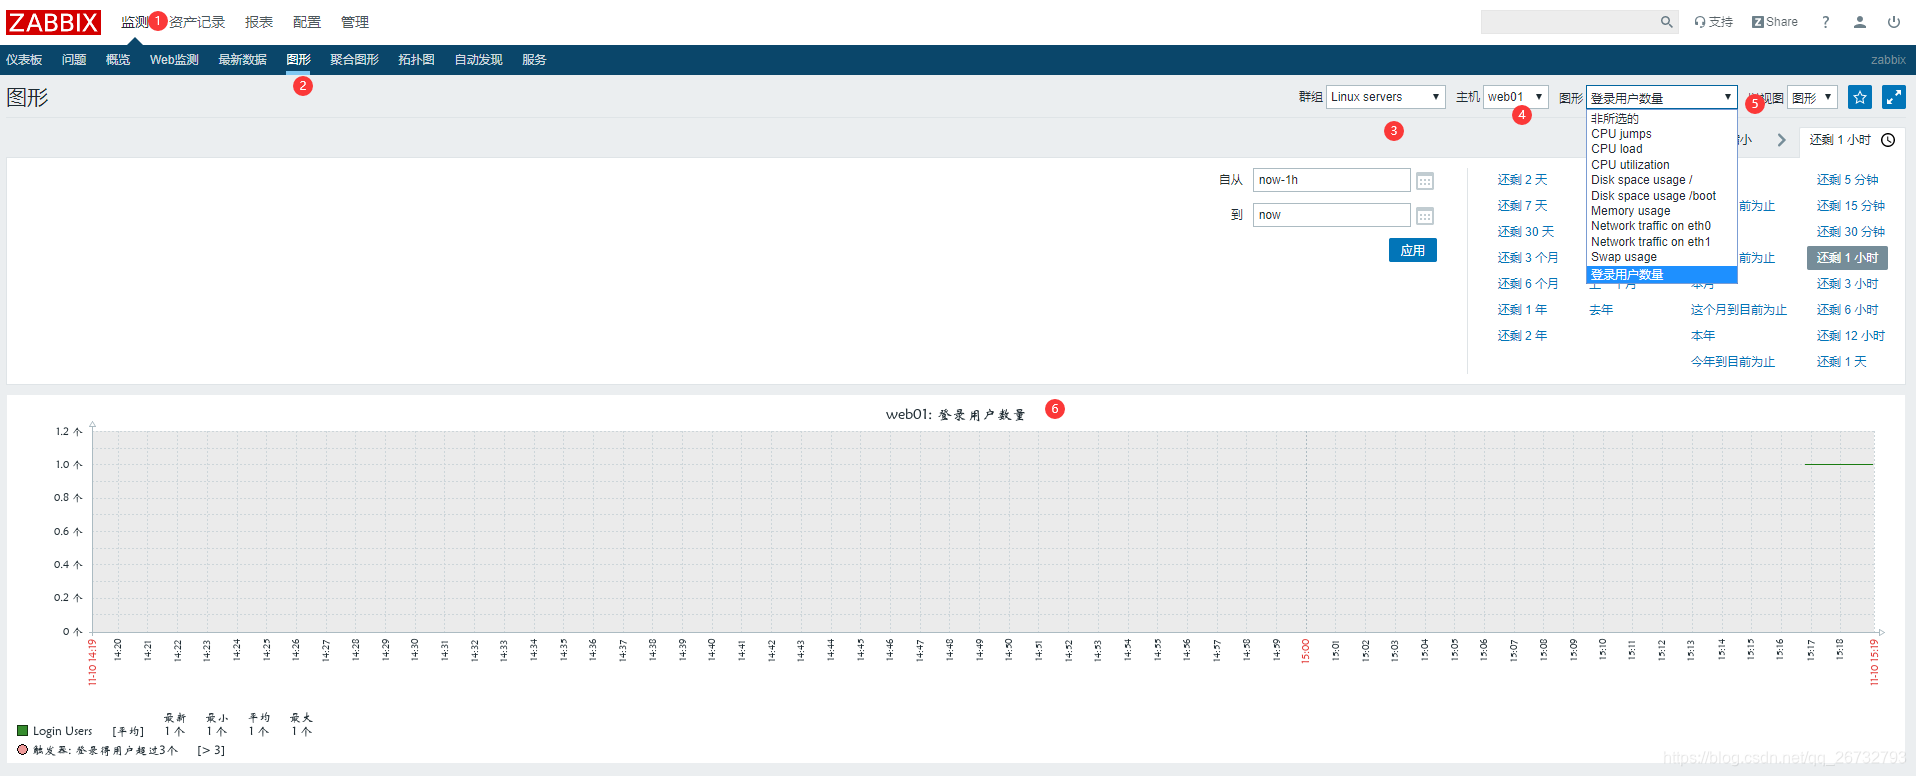Go to 拓扑图 submenu
1916x776 pixels.
pyautogui.click(x=416, y=60)
